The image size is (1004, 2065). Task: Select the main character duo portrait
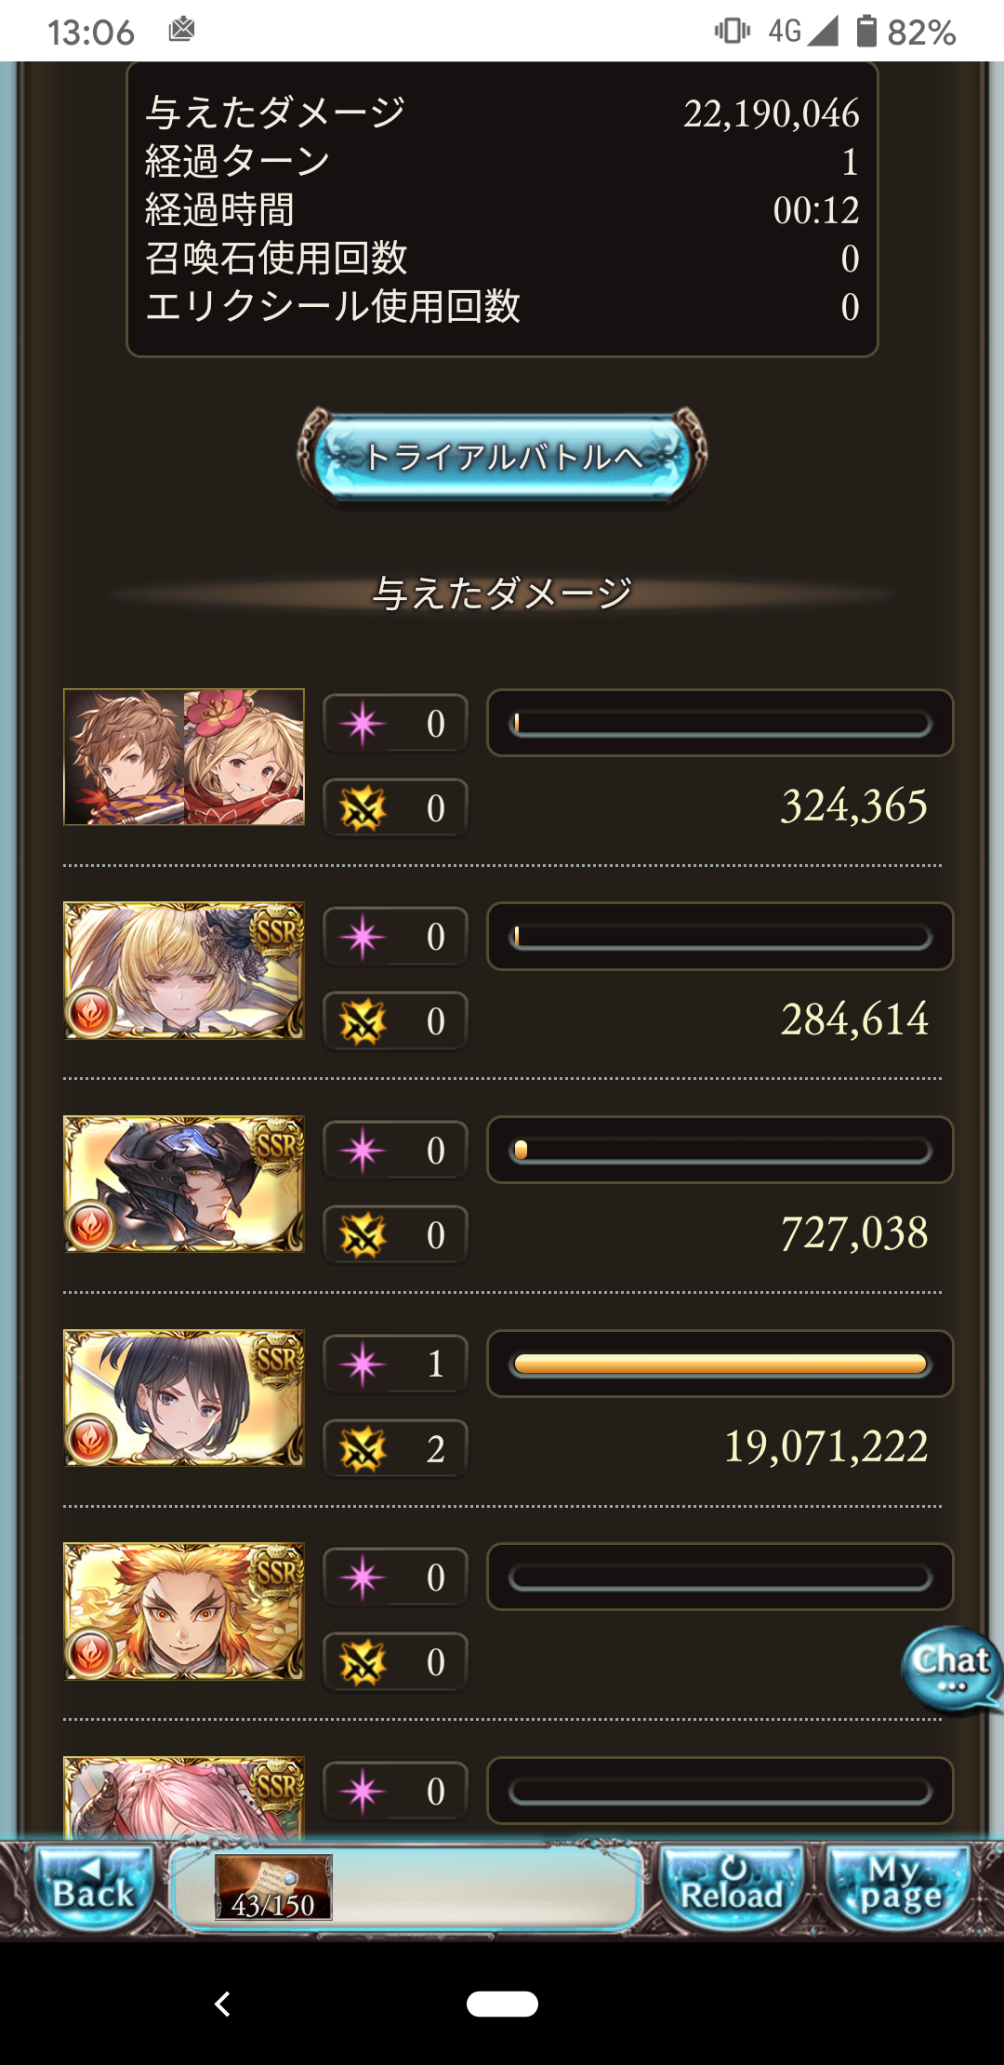tap(184, 757)
